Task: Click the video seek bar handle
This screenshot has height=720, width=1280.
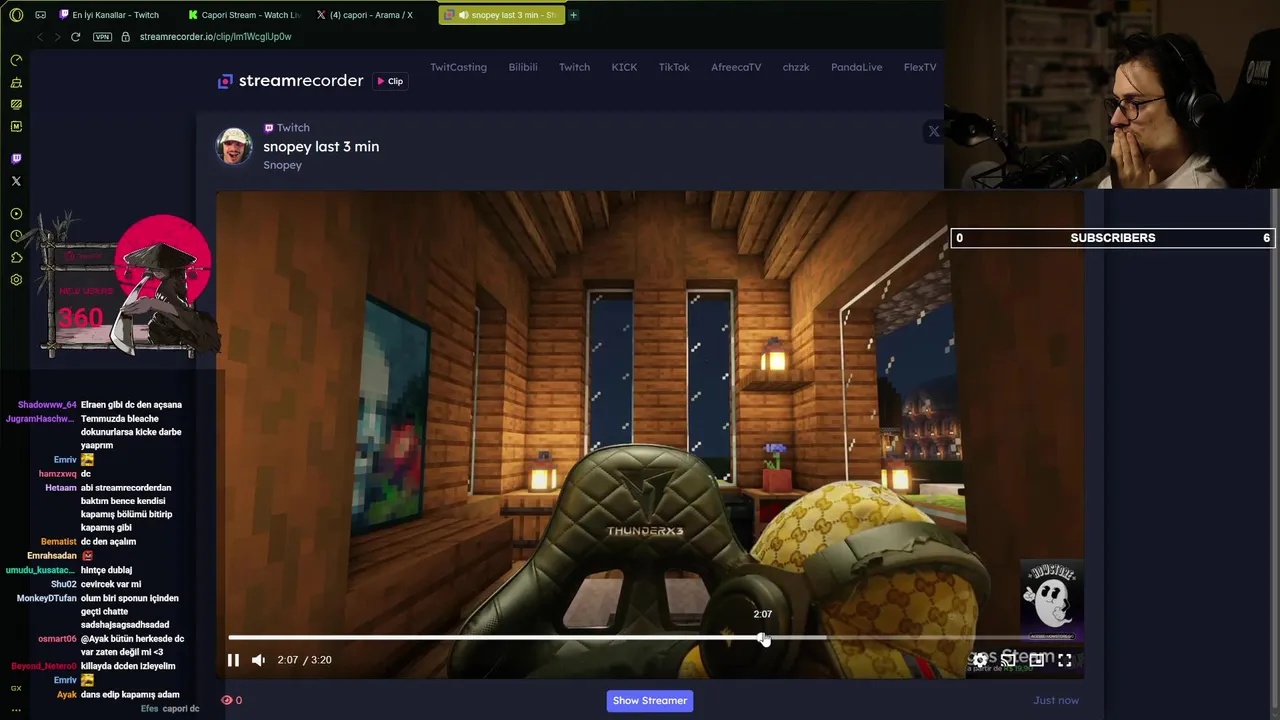Action: click(x=764, y=638)
